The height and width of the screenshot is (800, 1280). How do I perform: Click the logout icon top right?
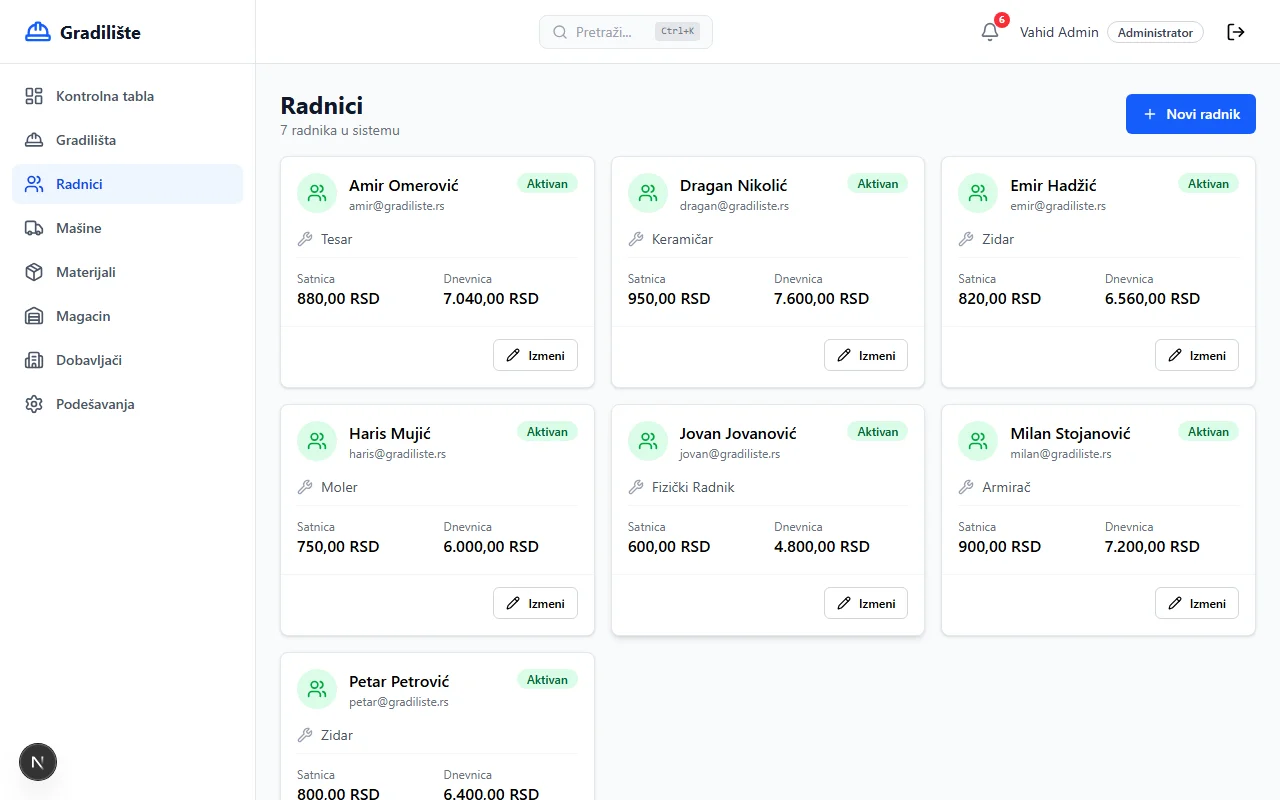coord(1236,32)
